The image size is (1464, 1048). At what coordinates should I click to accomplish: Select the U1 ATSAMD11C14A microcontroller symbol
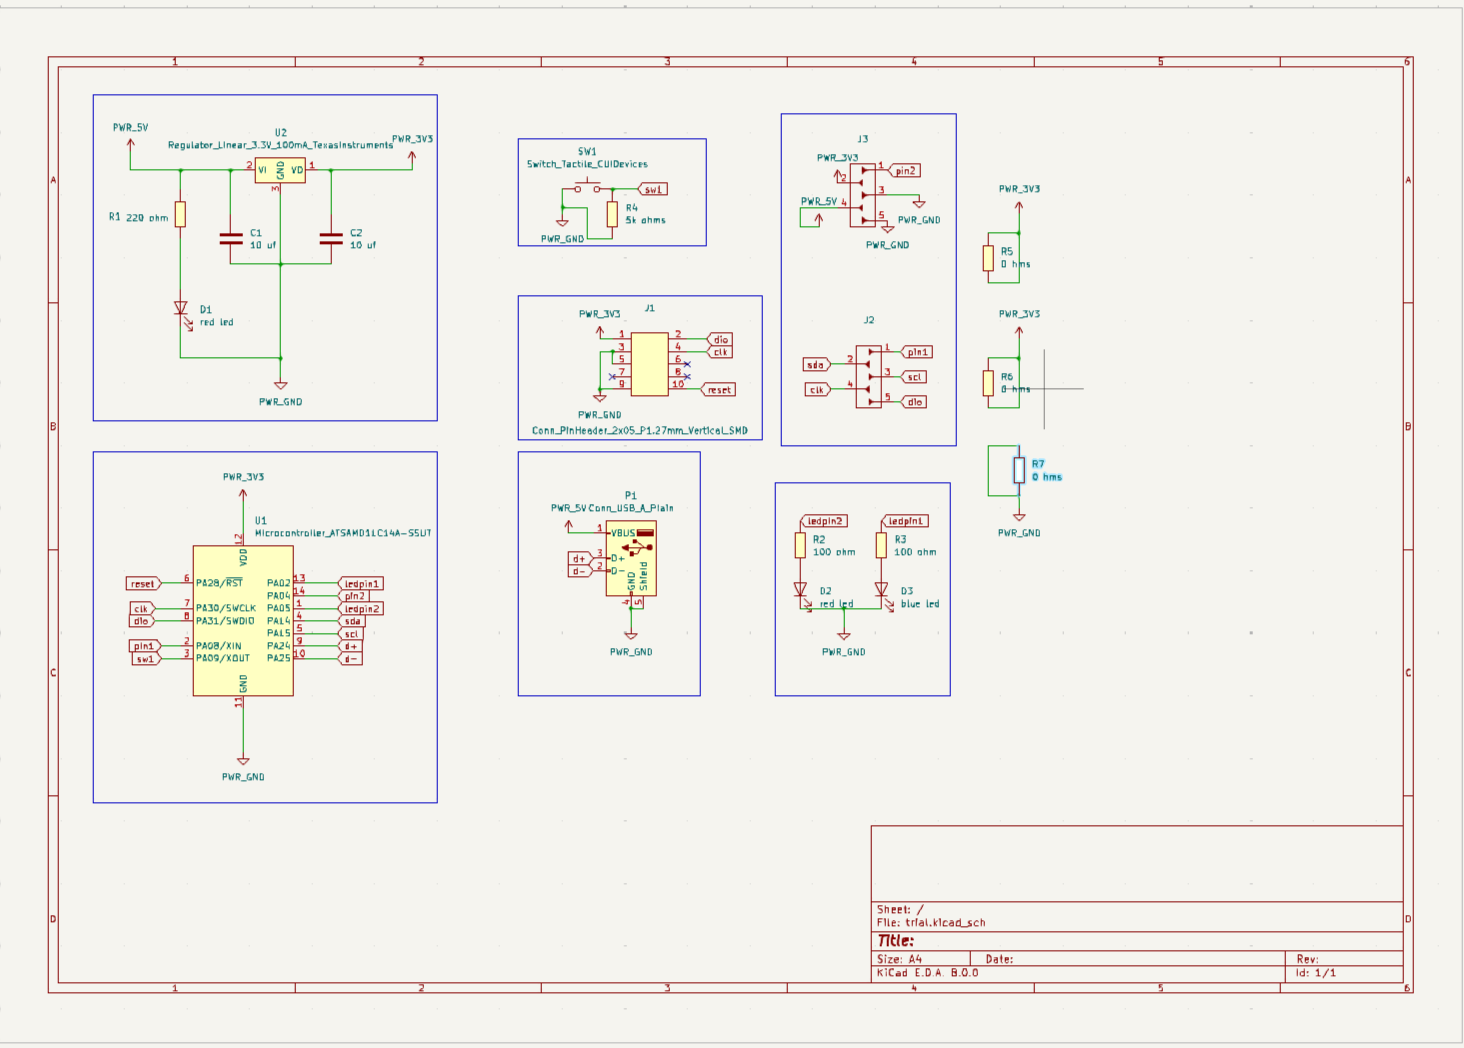[242, 620]
